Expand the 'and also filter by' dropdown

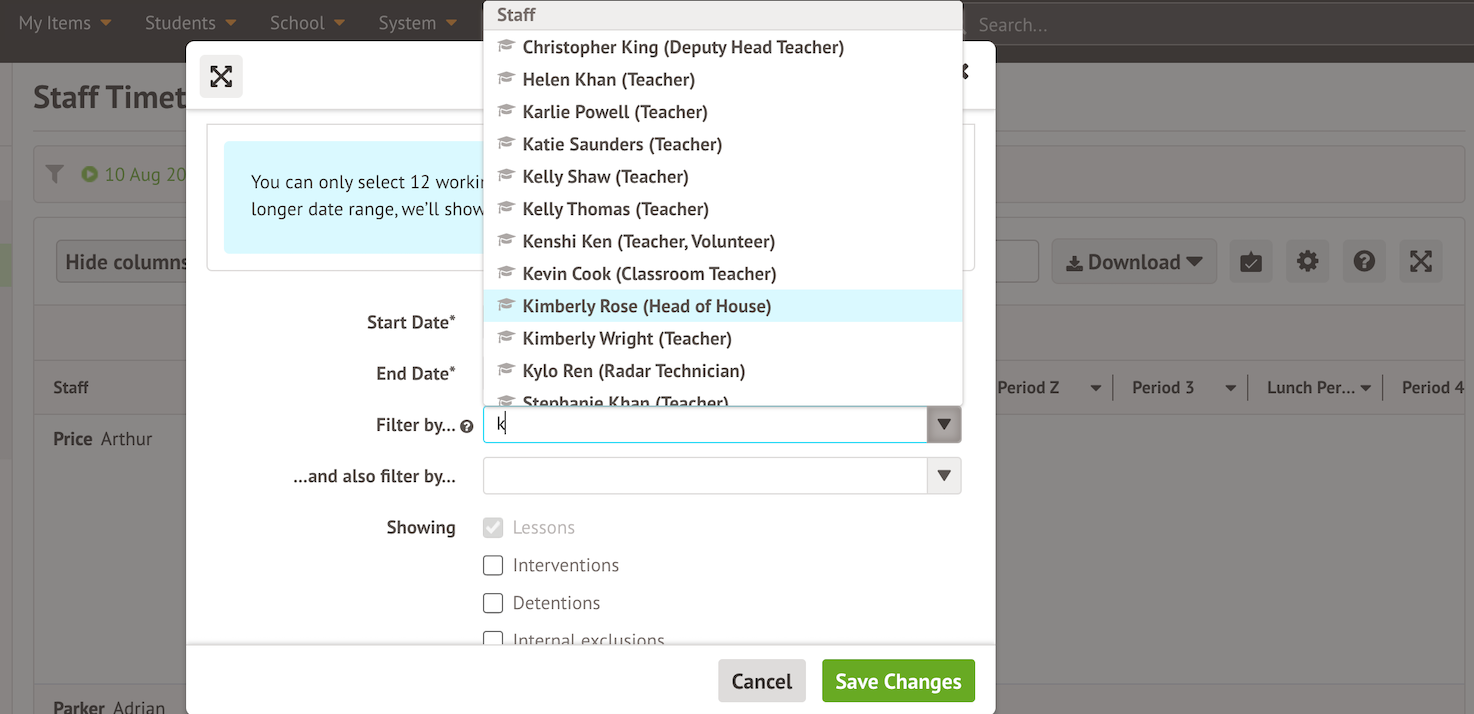click(x=943, y=476)
